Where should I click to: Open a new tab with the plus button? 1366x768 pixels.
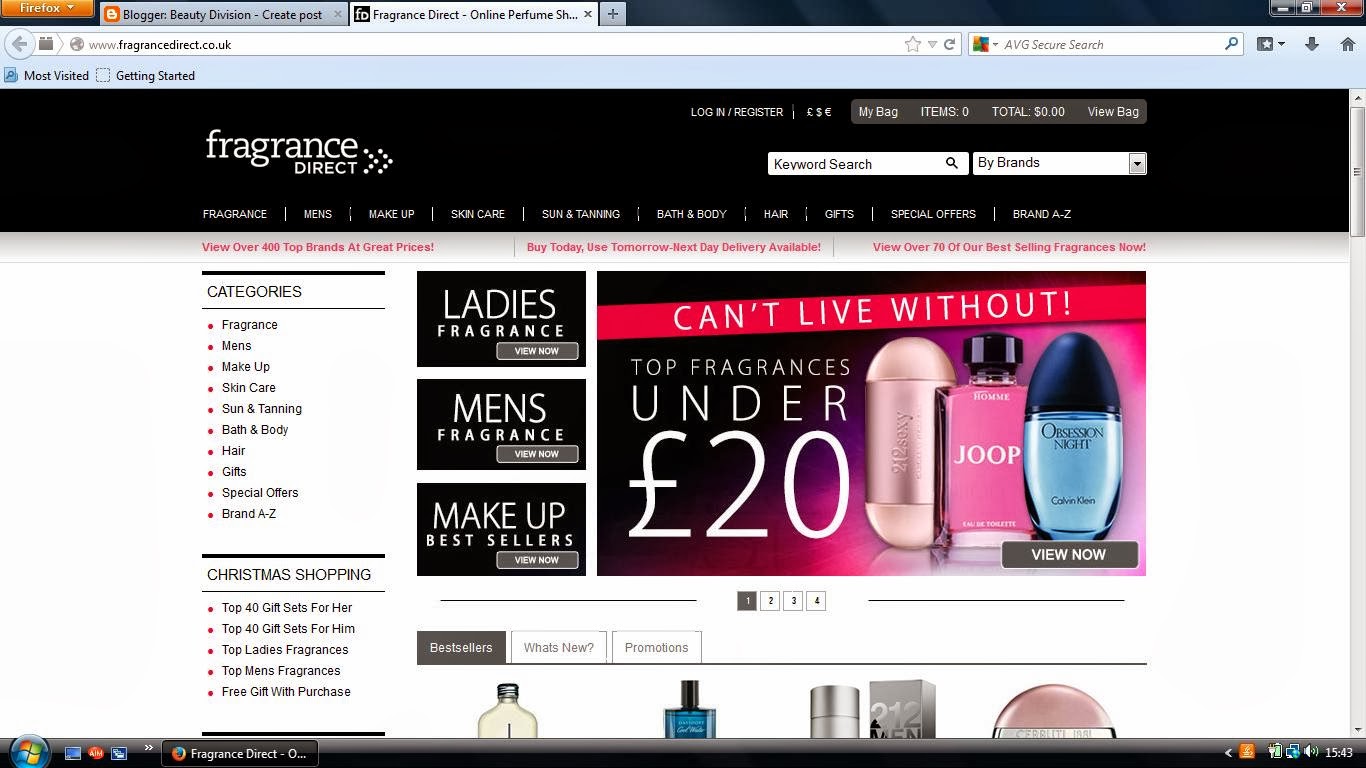(612, 14)
